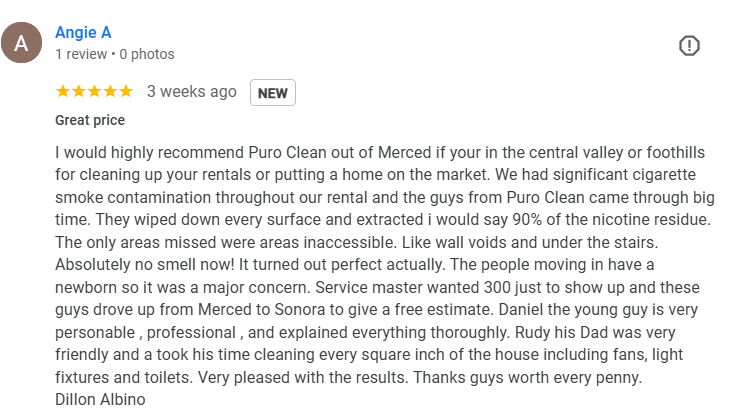Select the third yellow rating star
The image size is (736, 420).
pos(94,91)
